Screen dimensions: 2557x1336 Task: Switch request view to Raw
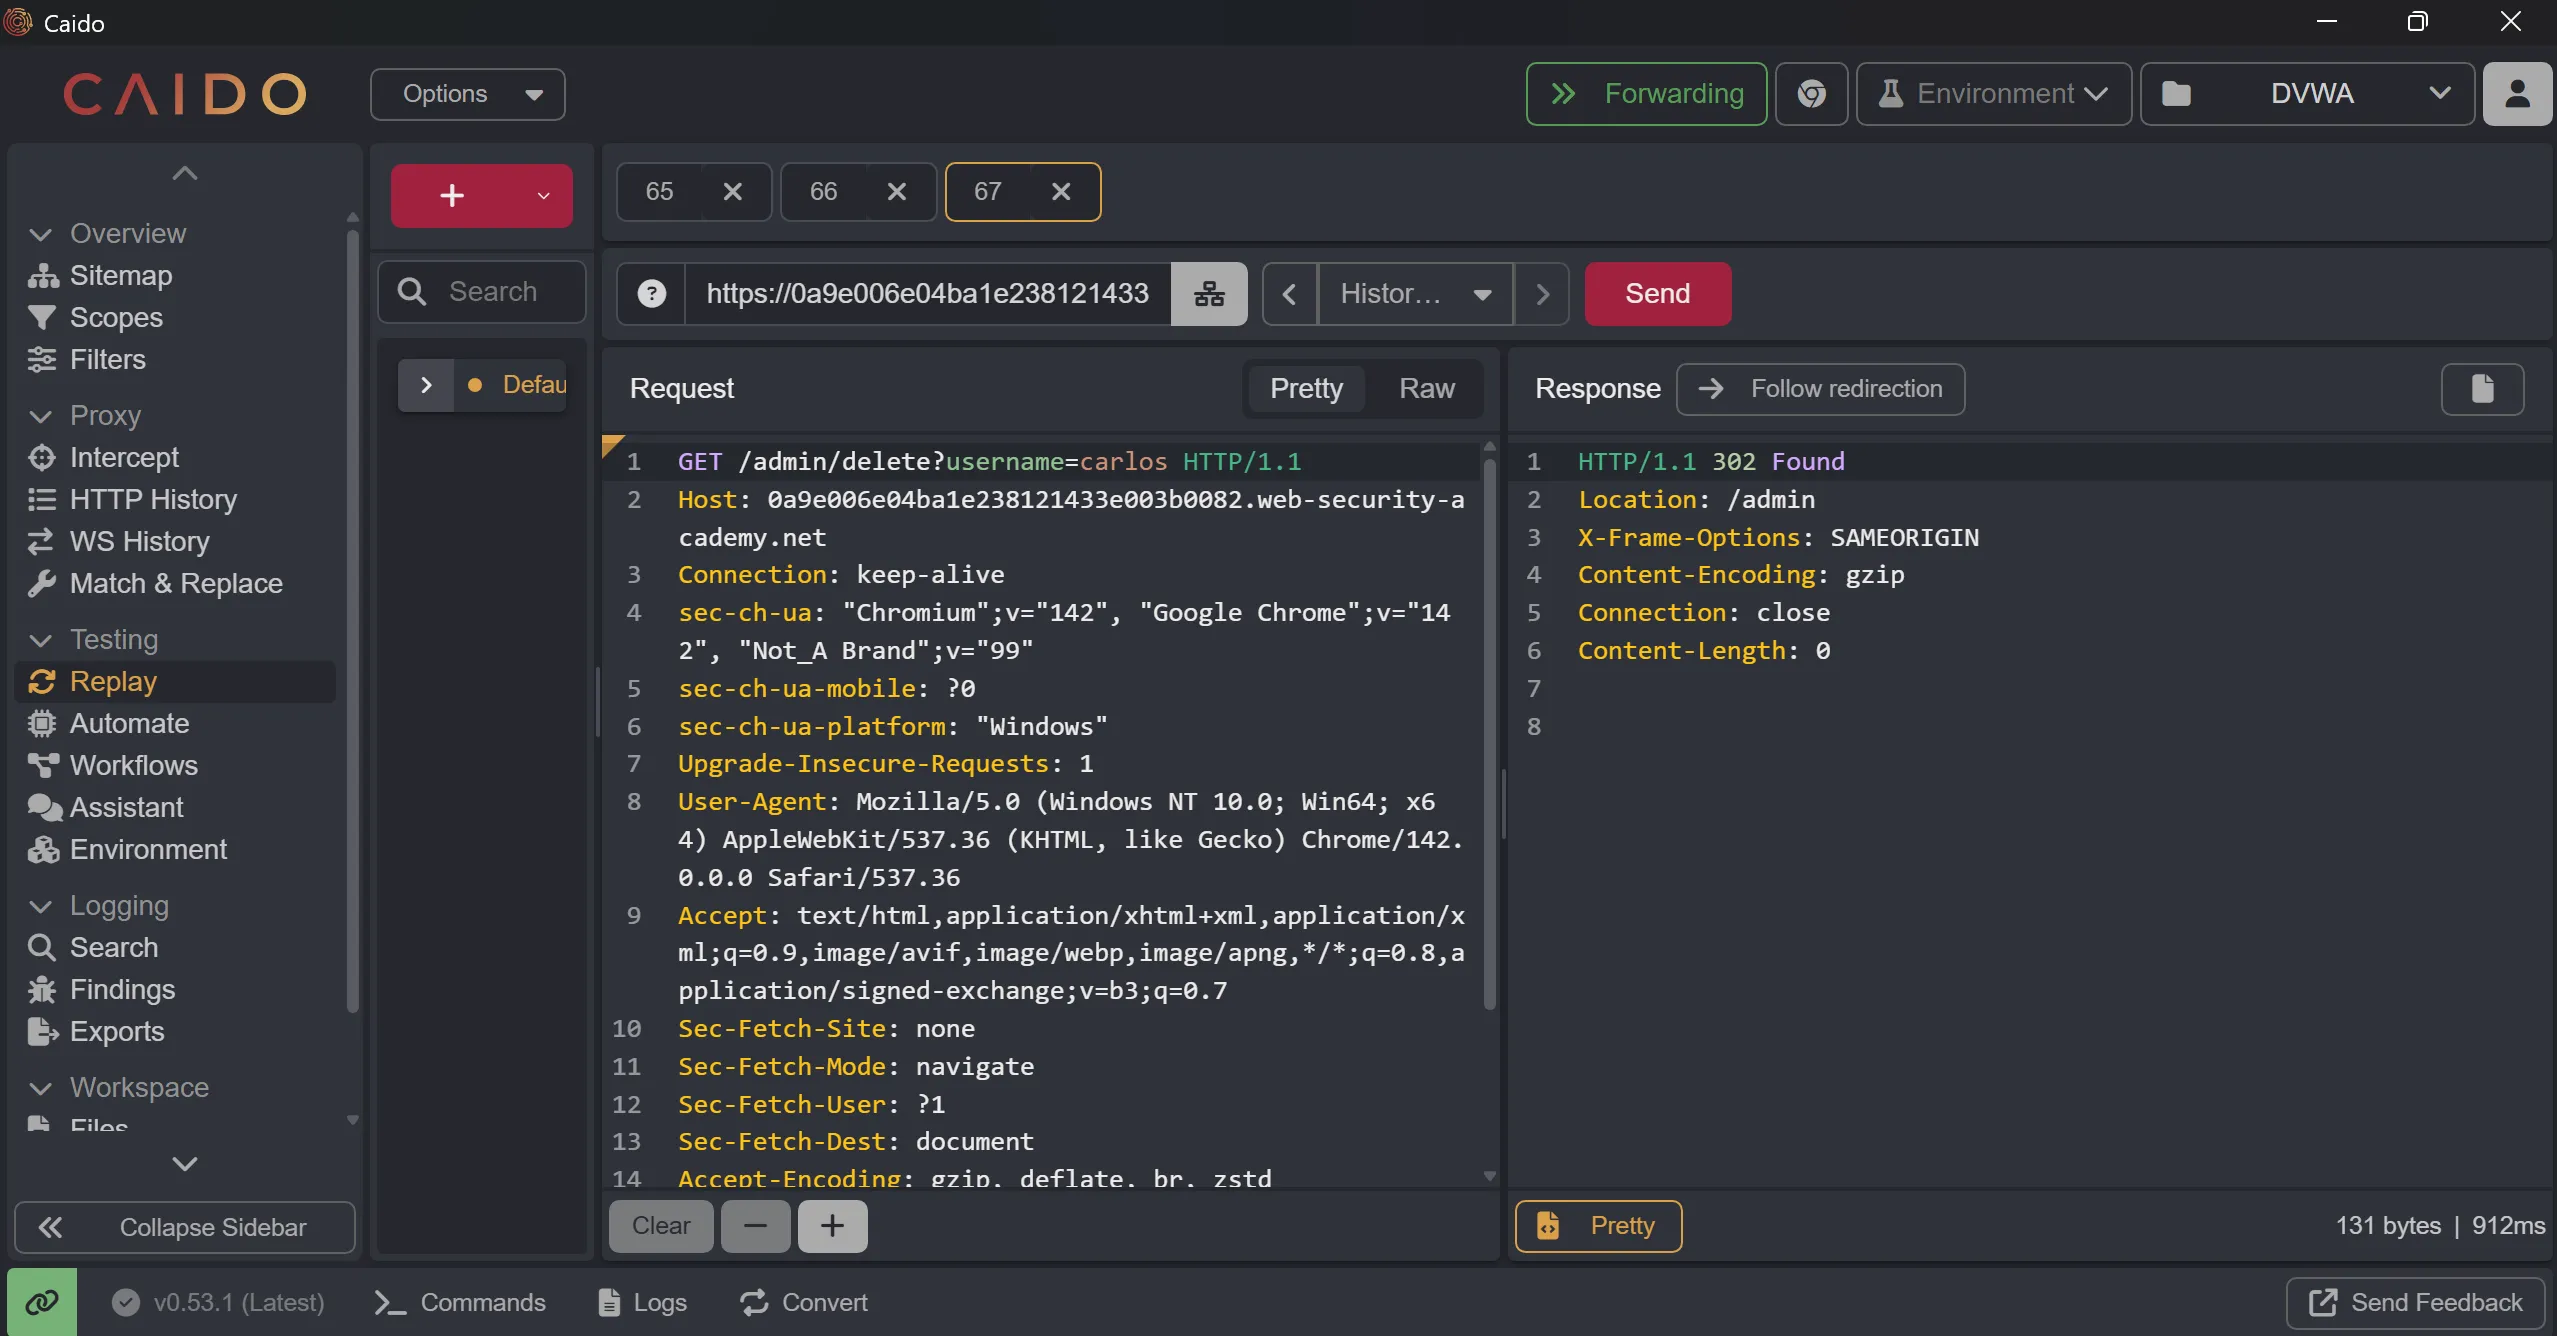(1426, 389)
